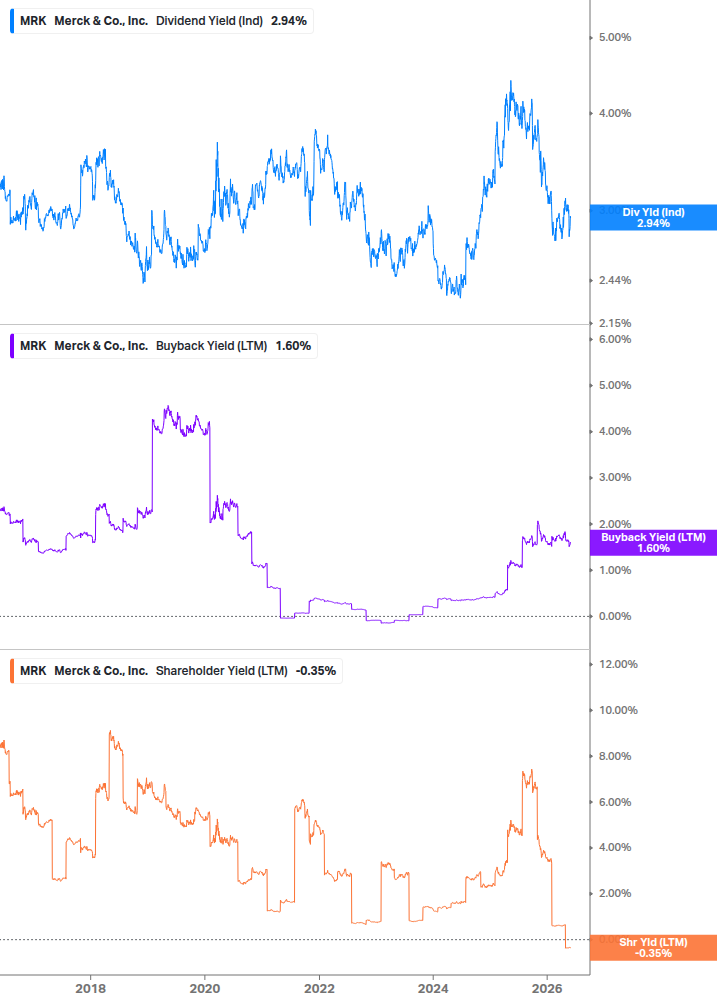This screenshot has height=1005, width=717.
Task: Click the purple Buyback Yield color bar
Action: pyautogui.click(x=12, y=345)
